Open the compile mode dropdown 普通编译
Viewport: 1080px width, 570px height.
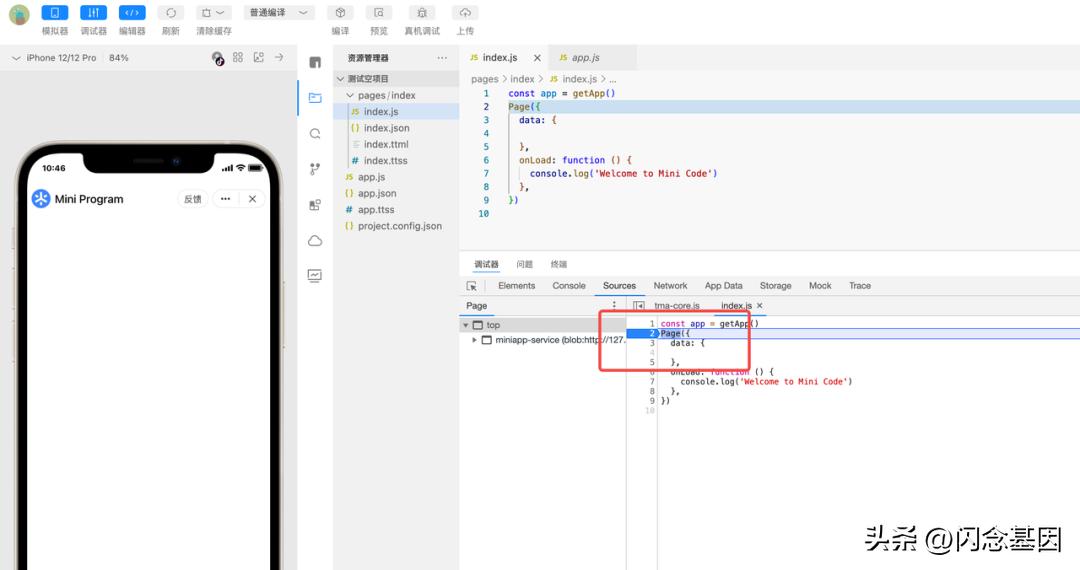[279, 13]
